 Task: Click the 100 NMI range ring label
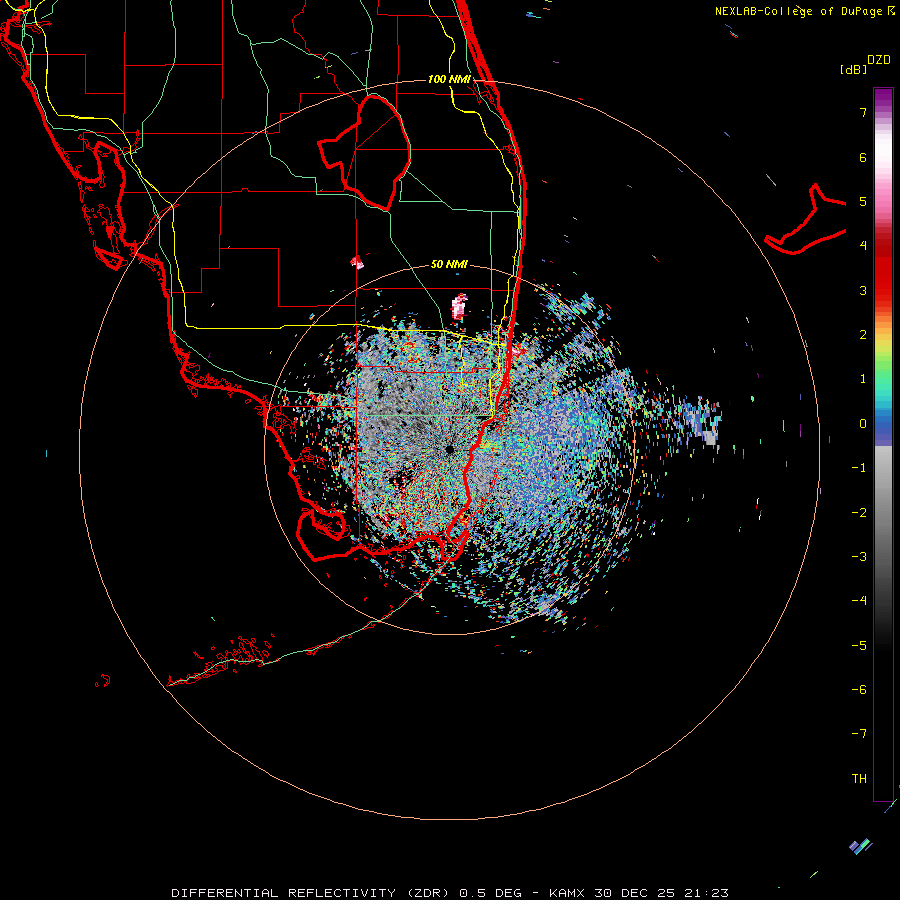click(449, 79)
